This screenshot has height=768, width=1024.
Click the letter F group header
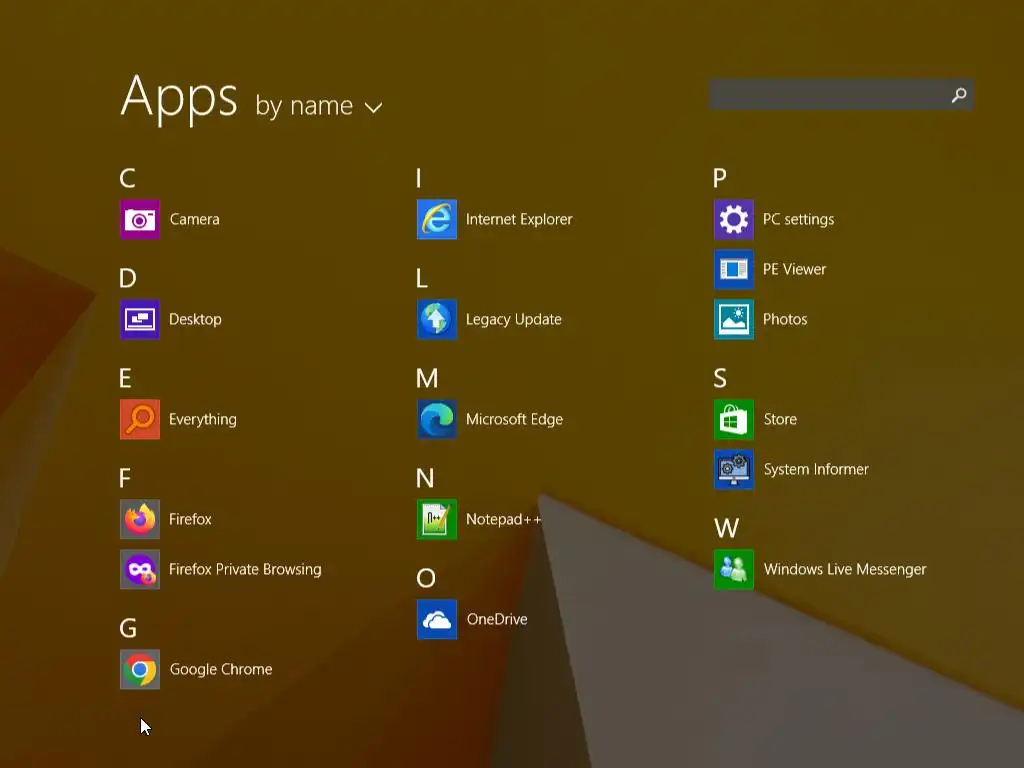point(125,478)
